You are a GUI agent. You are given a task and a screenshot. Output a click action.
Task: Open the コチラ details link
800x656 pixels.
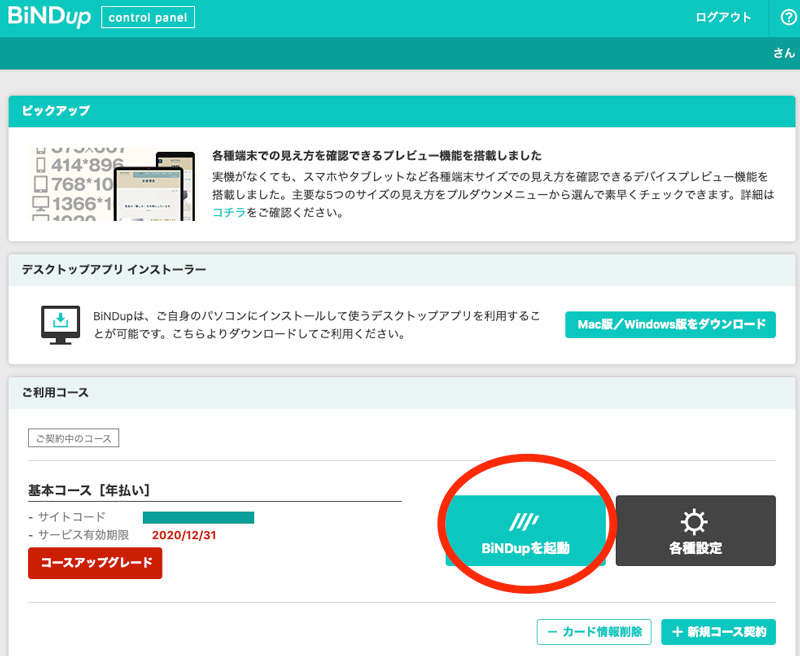click(x=229, y=212)
